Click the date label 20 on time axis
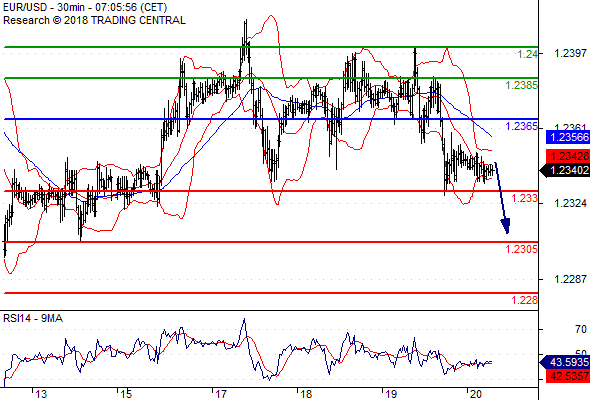Image resolution: width=590 pixels, height=400 pixels. point(476,394)
